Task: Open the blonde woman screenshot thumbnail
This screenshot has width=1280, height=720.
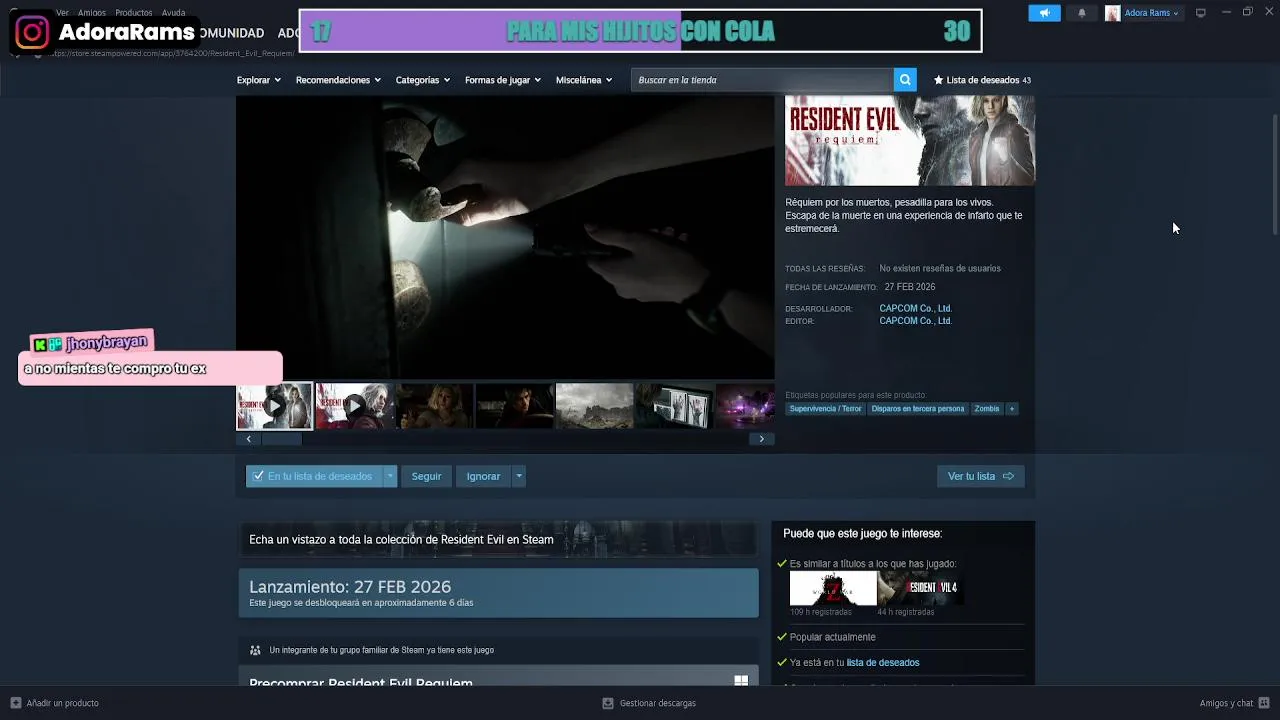Action: point(434,406)
